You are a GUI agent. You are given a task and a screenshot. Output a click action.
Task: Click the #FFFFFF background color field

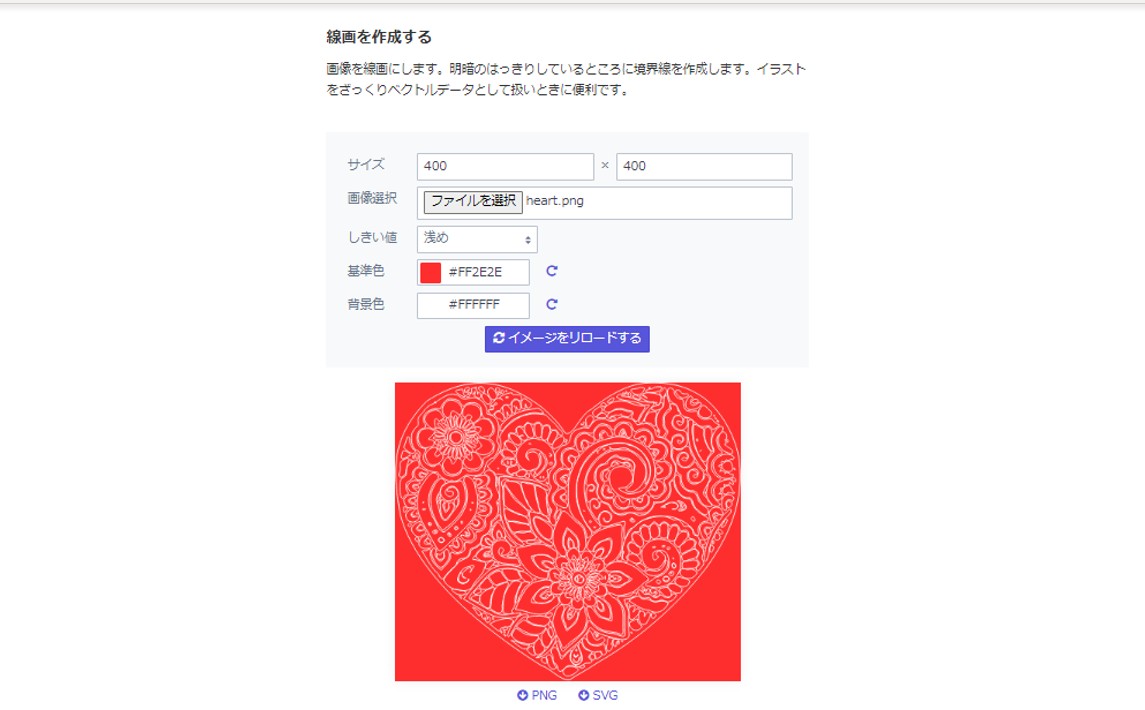473,305
